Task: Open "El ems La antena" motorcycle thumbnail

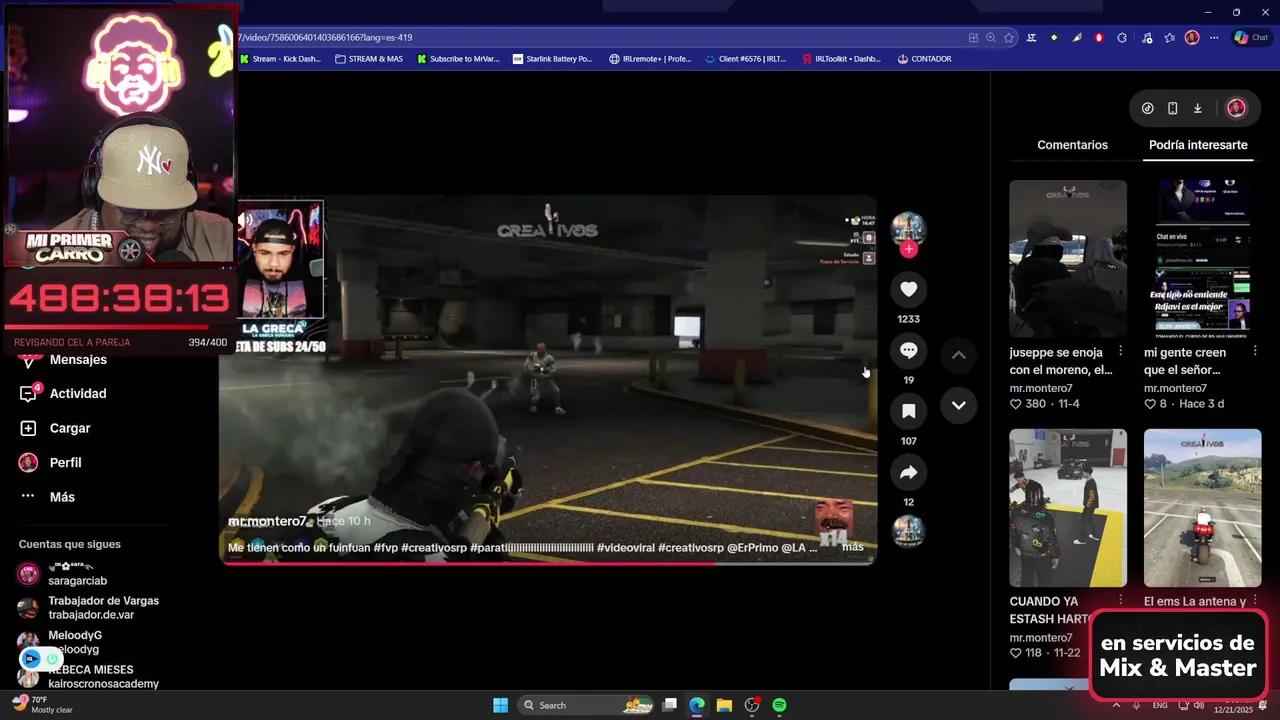Action: (x=1203, y=508)
